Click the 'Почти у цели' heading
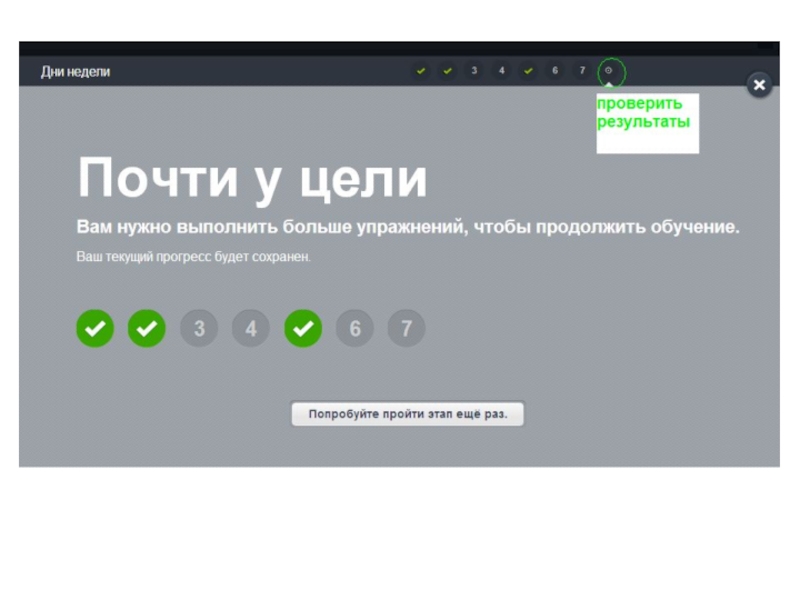The image size is (800, 600). [x=252, y=180]
